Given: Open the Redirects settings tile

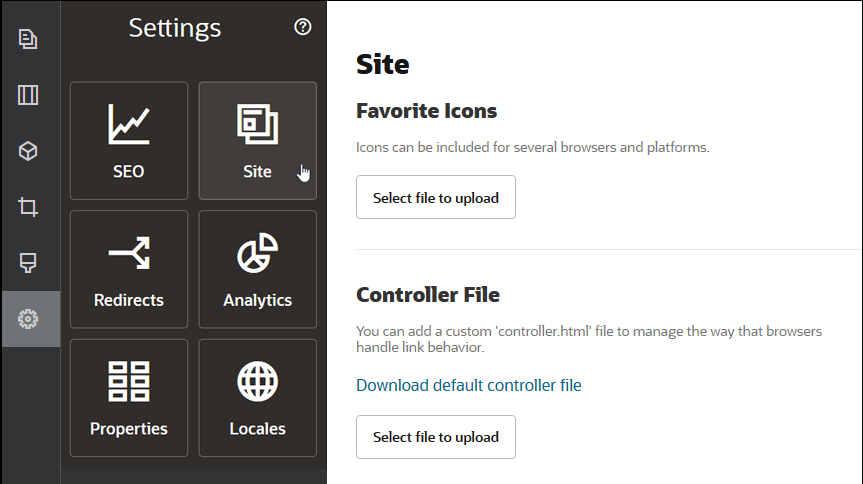Looking at the screenshot, I should coord(129,269).
